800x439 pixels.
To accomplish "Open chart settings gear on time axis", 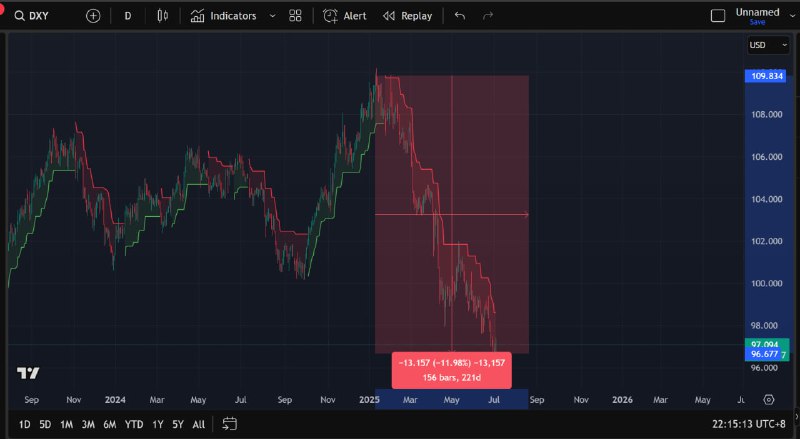I will (x=768, y=398).
